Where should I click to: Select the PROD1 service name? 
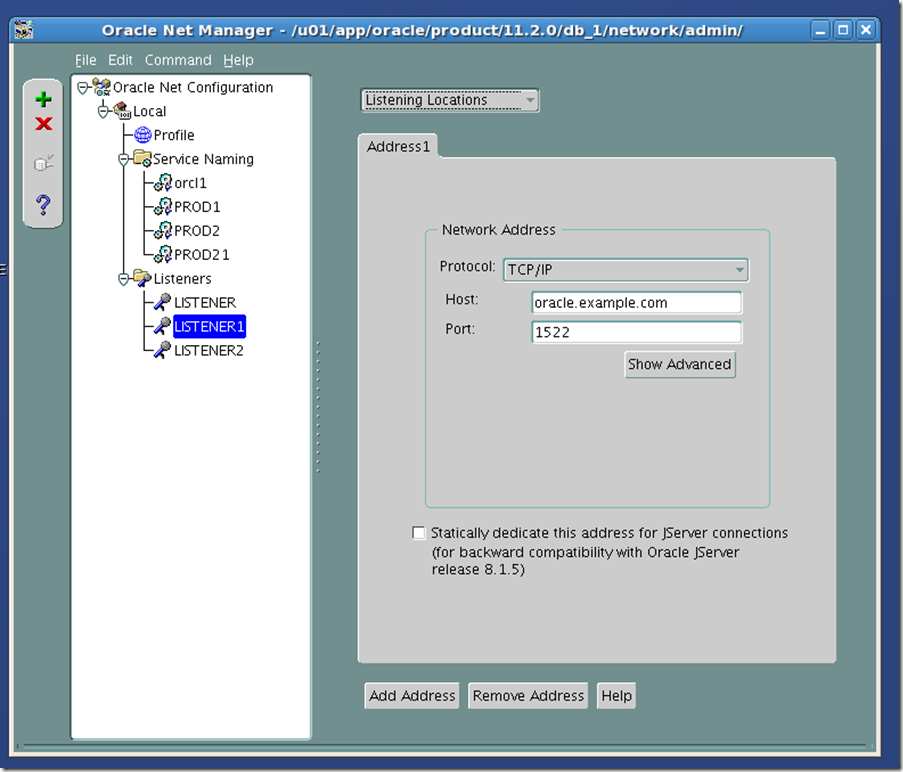tap(197, 207)
